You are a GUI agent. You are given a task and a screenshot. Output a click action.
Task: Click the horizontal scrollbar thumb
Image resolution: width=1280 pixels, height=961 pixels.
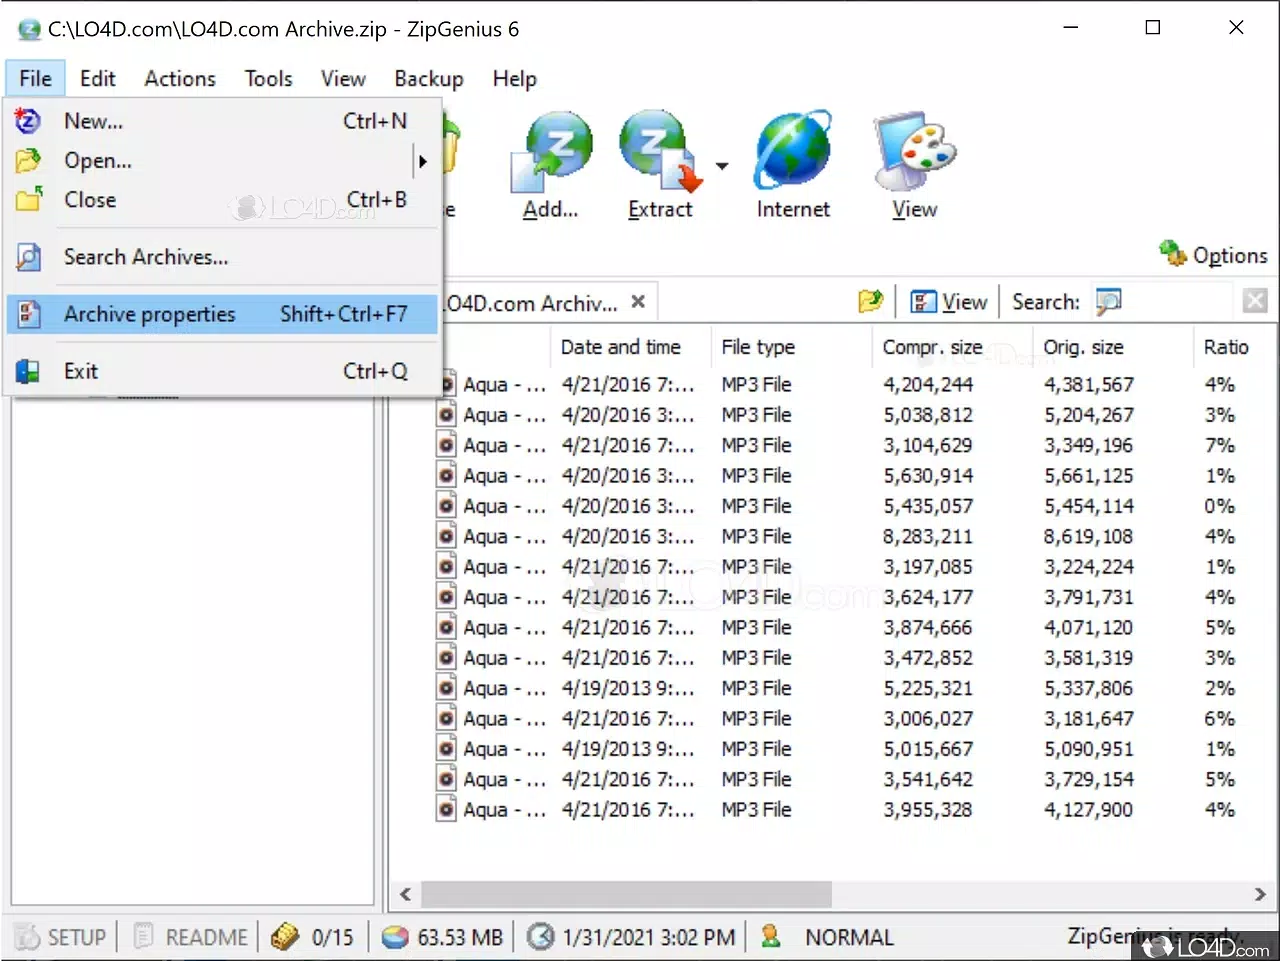[x=626, y=894]
